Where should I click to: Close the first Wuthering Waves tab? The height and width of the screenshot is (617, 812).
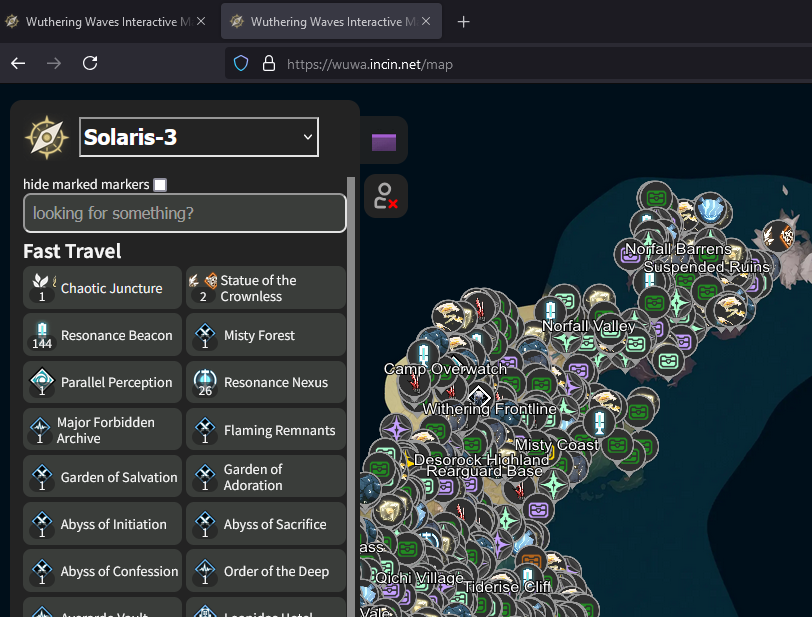coord(201,21)
